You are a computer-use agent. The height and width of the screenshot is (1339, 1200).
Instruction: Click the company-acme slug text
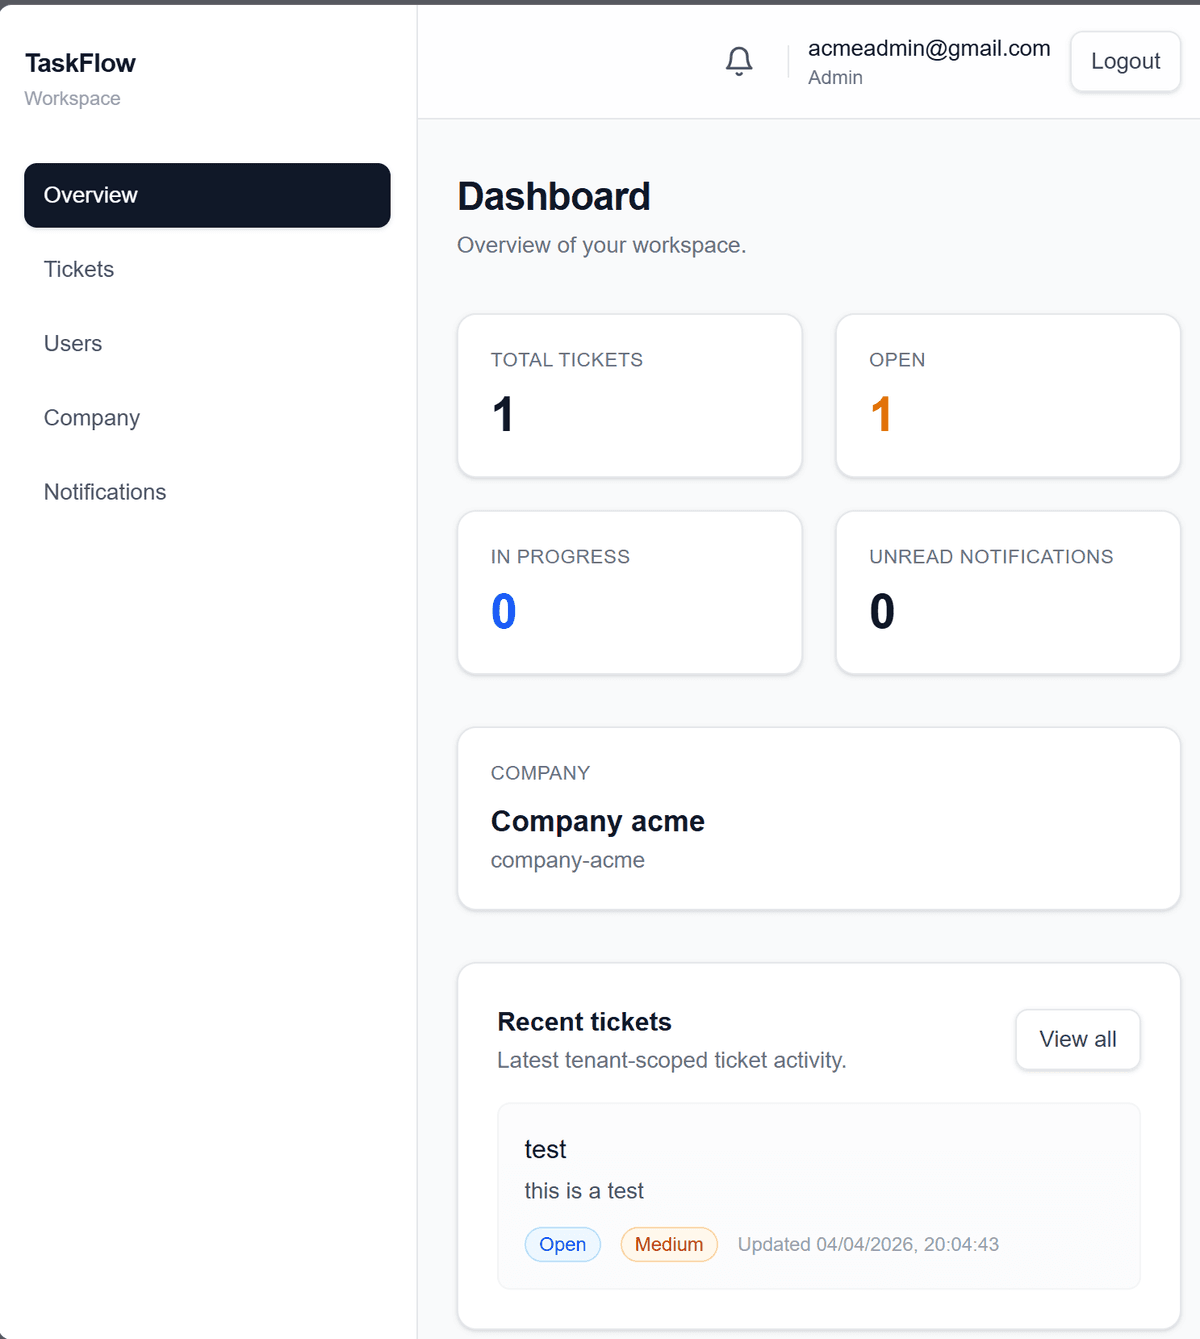(x=567, y=860)
